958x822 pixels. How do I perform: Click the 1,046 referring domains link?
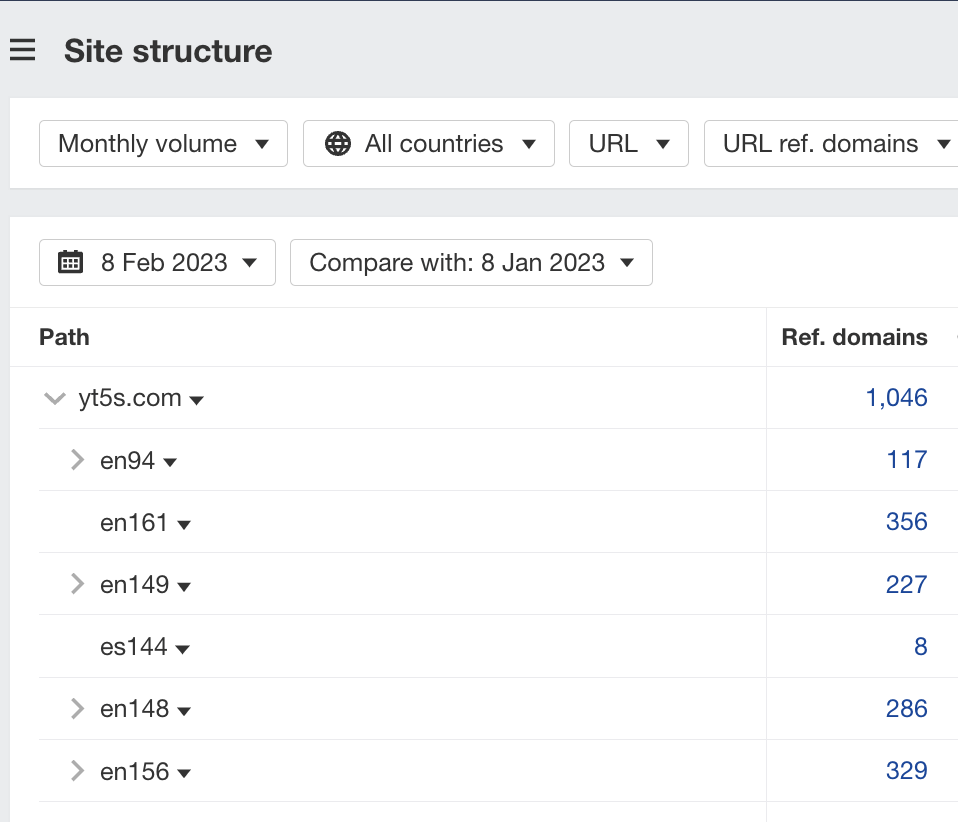899,397
